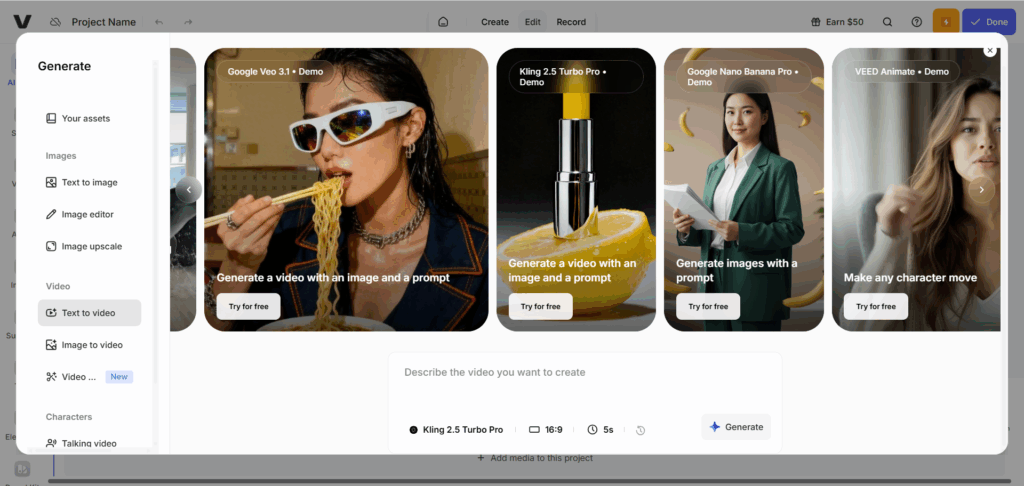Click the home icon in top bar
The height and width of the screenshot is (486, 1024).
pos(443,22)
